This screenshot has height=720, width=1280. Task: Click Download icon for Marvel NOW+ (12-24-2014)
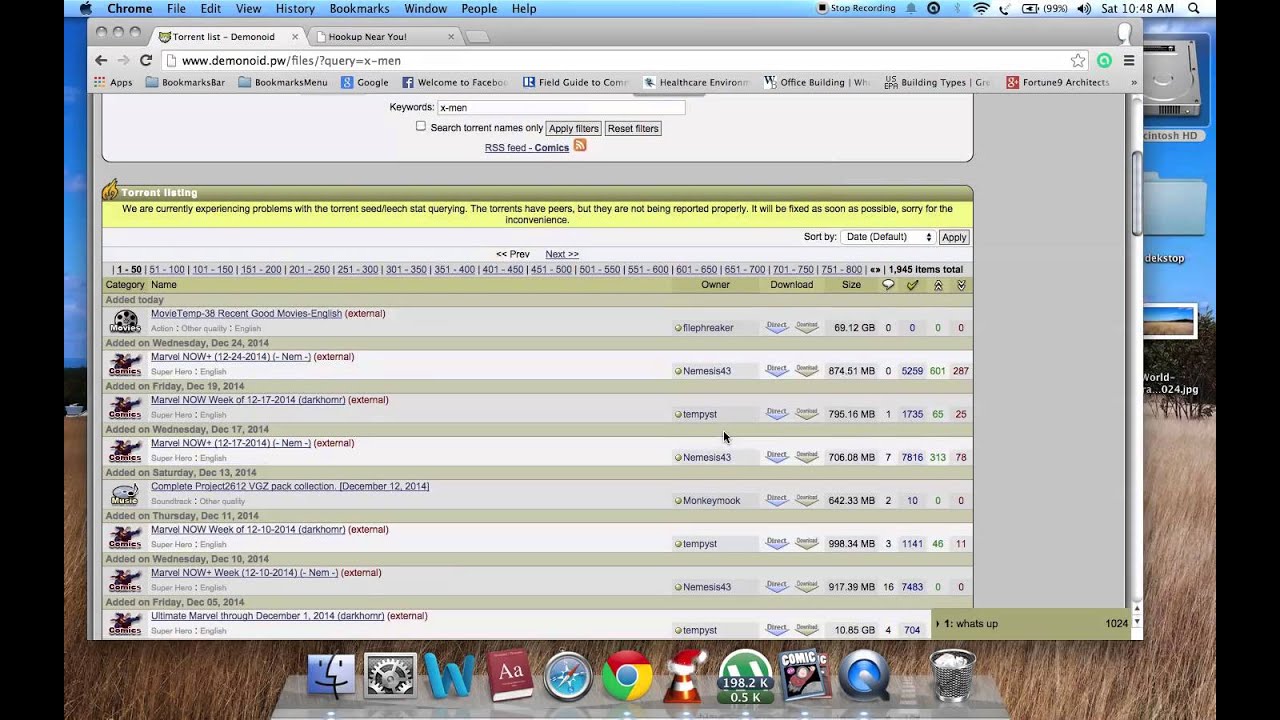tap(807, 369)
